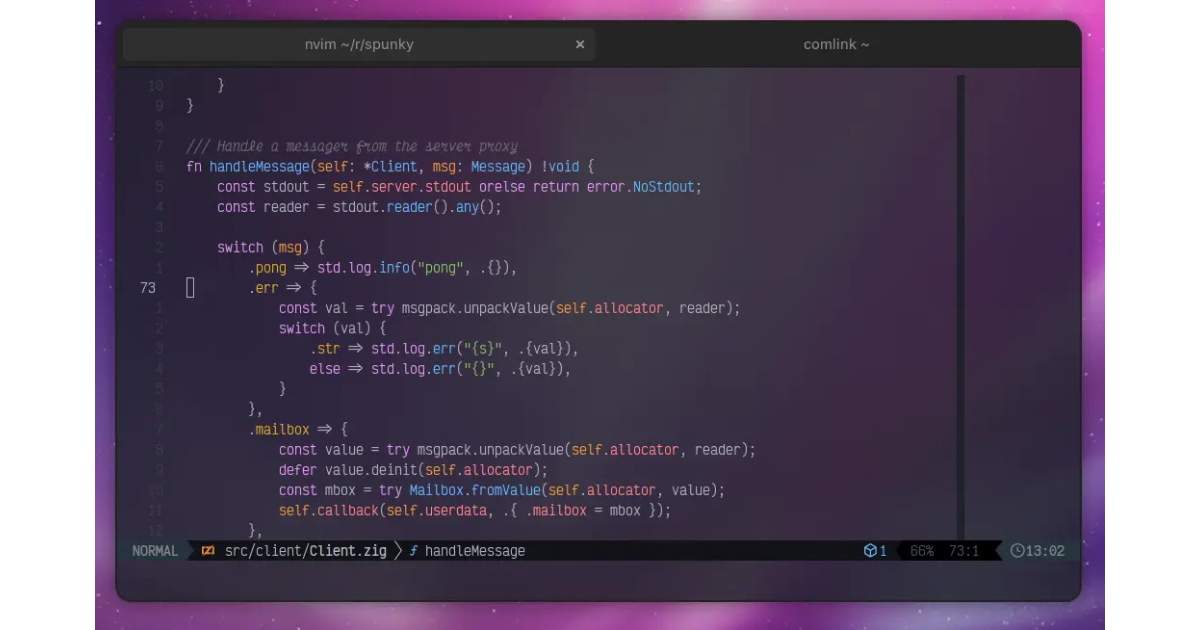Click the function symbol icon before handleMessage
Image resolution: width=1200 pixels, height=630 pixels.
coord(413,551)
